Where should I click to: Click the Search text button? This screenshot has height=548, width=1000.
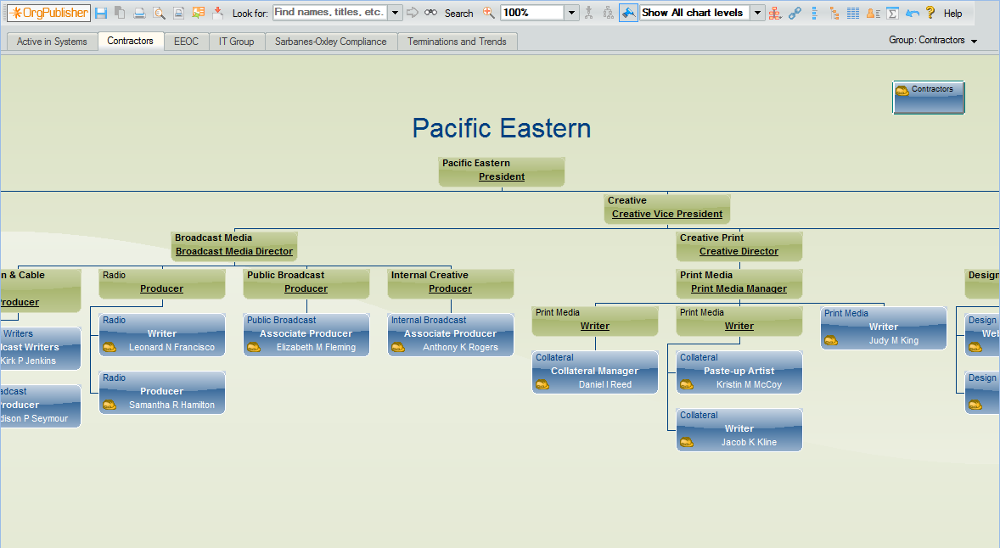(459, 13)
